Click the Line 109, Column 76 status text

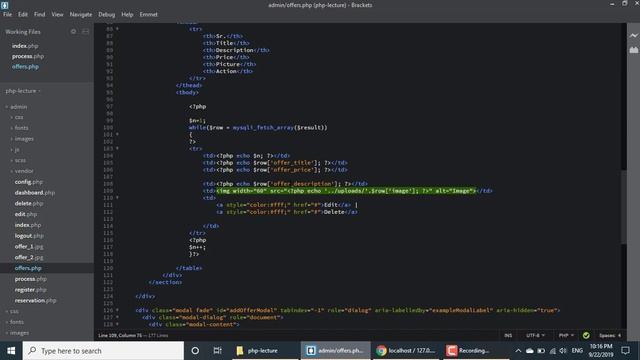coord(119,336)
